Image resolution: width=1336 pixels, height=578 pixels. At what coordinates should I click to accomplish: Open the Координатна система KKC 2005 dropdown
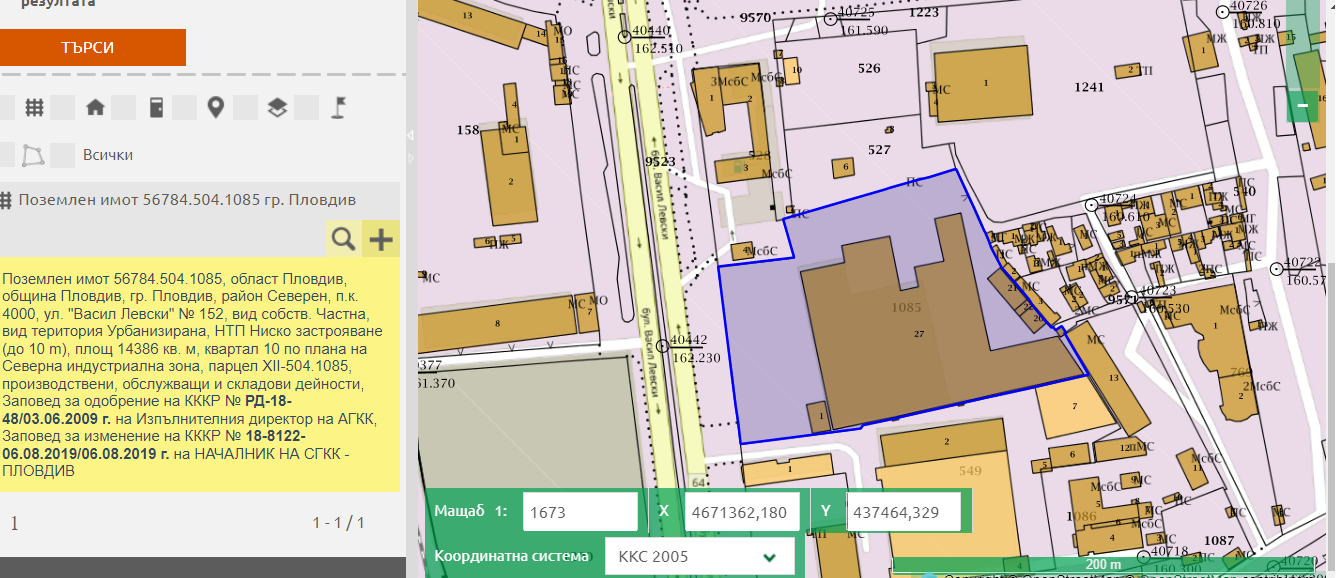pos(699,556)
